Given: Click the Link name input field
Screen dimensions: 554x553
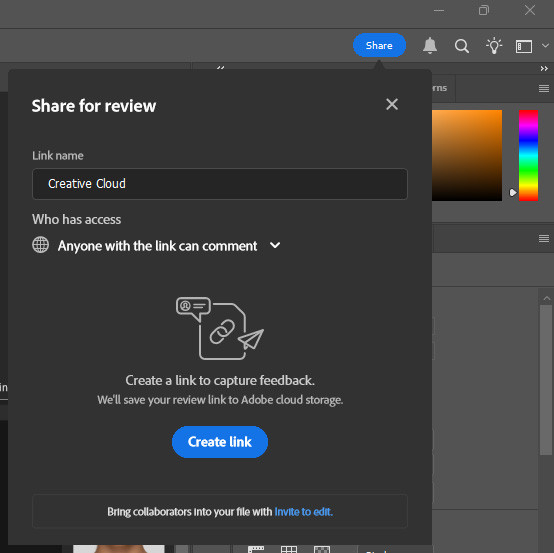Looking at the screenshot, I should pos(220,184).
